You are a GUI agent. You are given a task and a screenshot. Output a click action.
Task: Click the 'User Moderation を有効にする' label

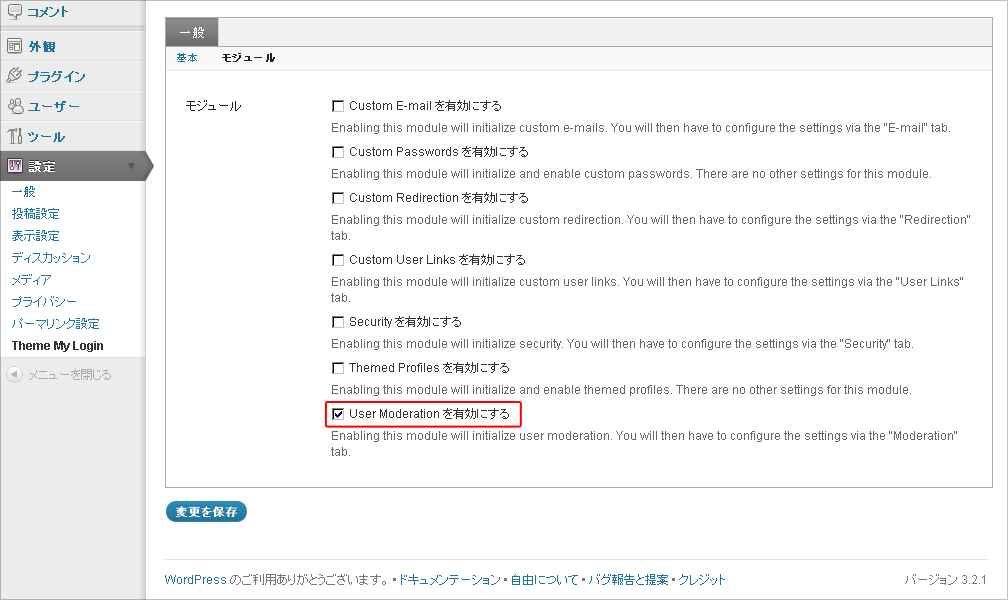[429, 414]
